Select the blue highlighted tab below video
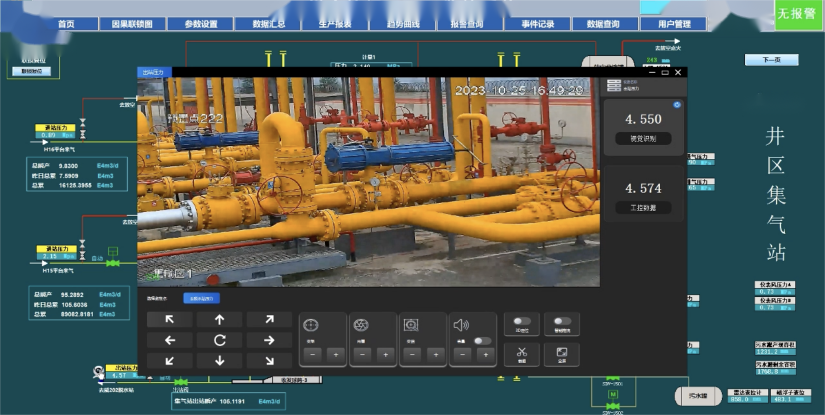 [x=200, y=298]
